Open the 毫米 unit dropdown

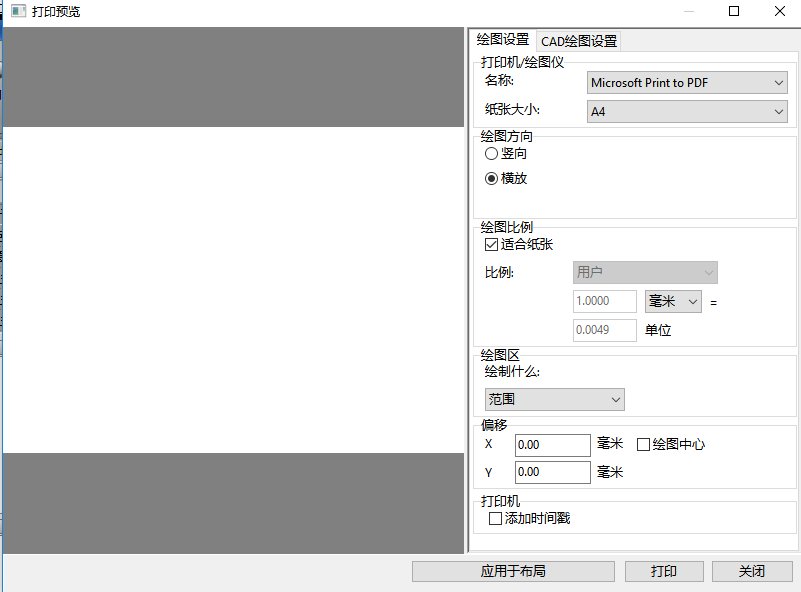673,301
